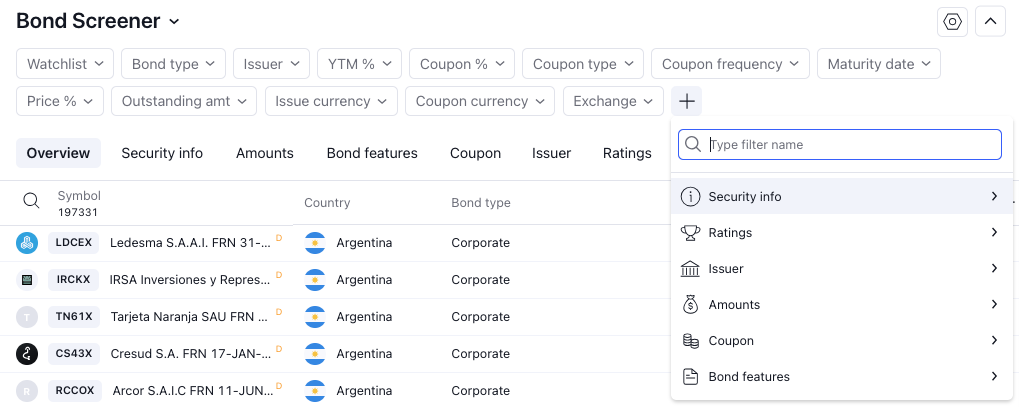Open the Coupon frequency filter dropdown

click(730, 64)
